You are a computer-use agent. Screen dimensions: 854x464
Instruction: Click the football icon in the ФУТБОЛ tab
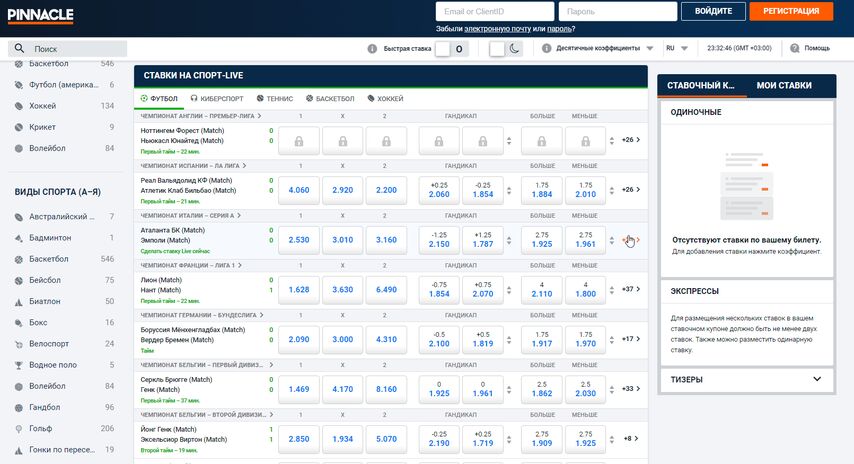[x=144, y=99]
